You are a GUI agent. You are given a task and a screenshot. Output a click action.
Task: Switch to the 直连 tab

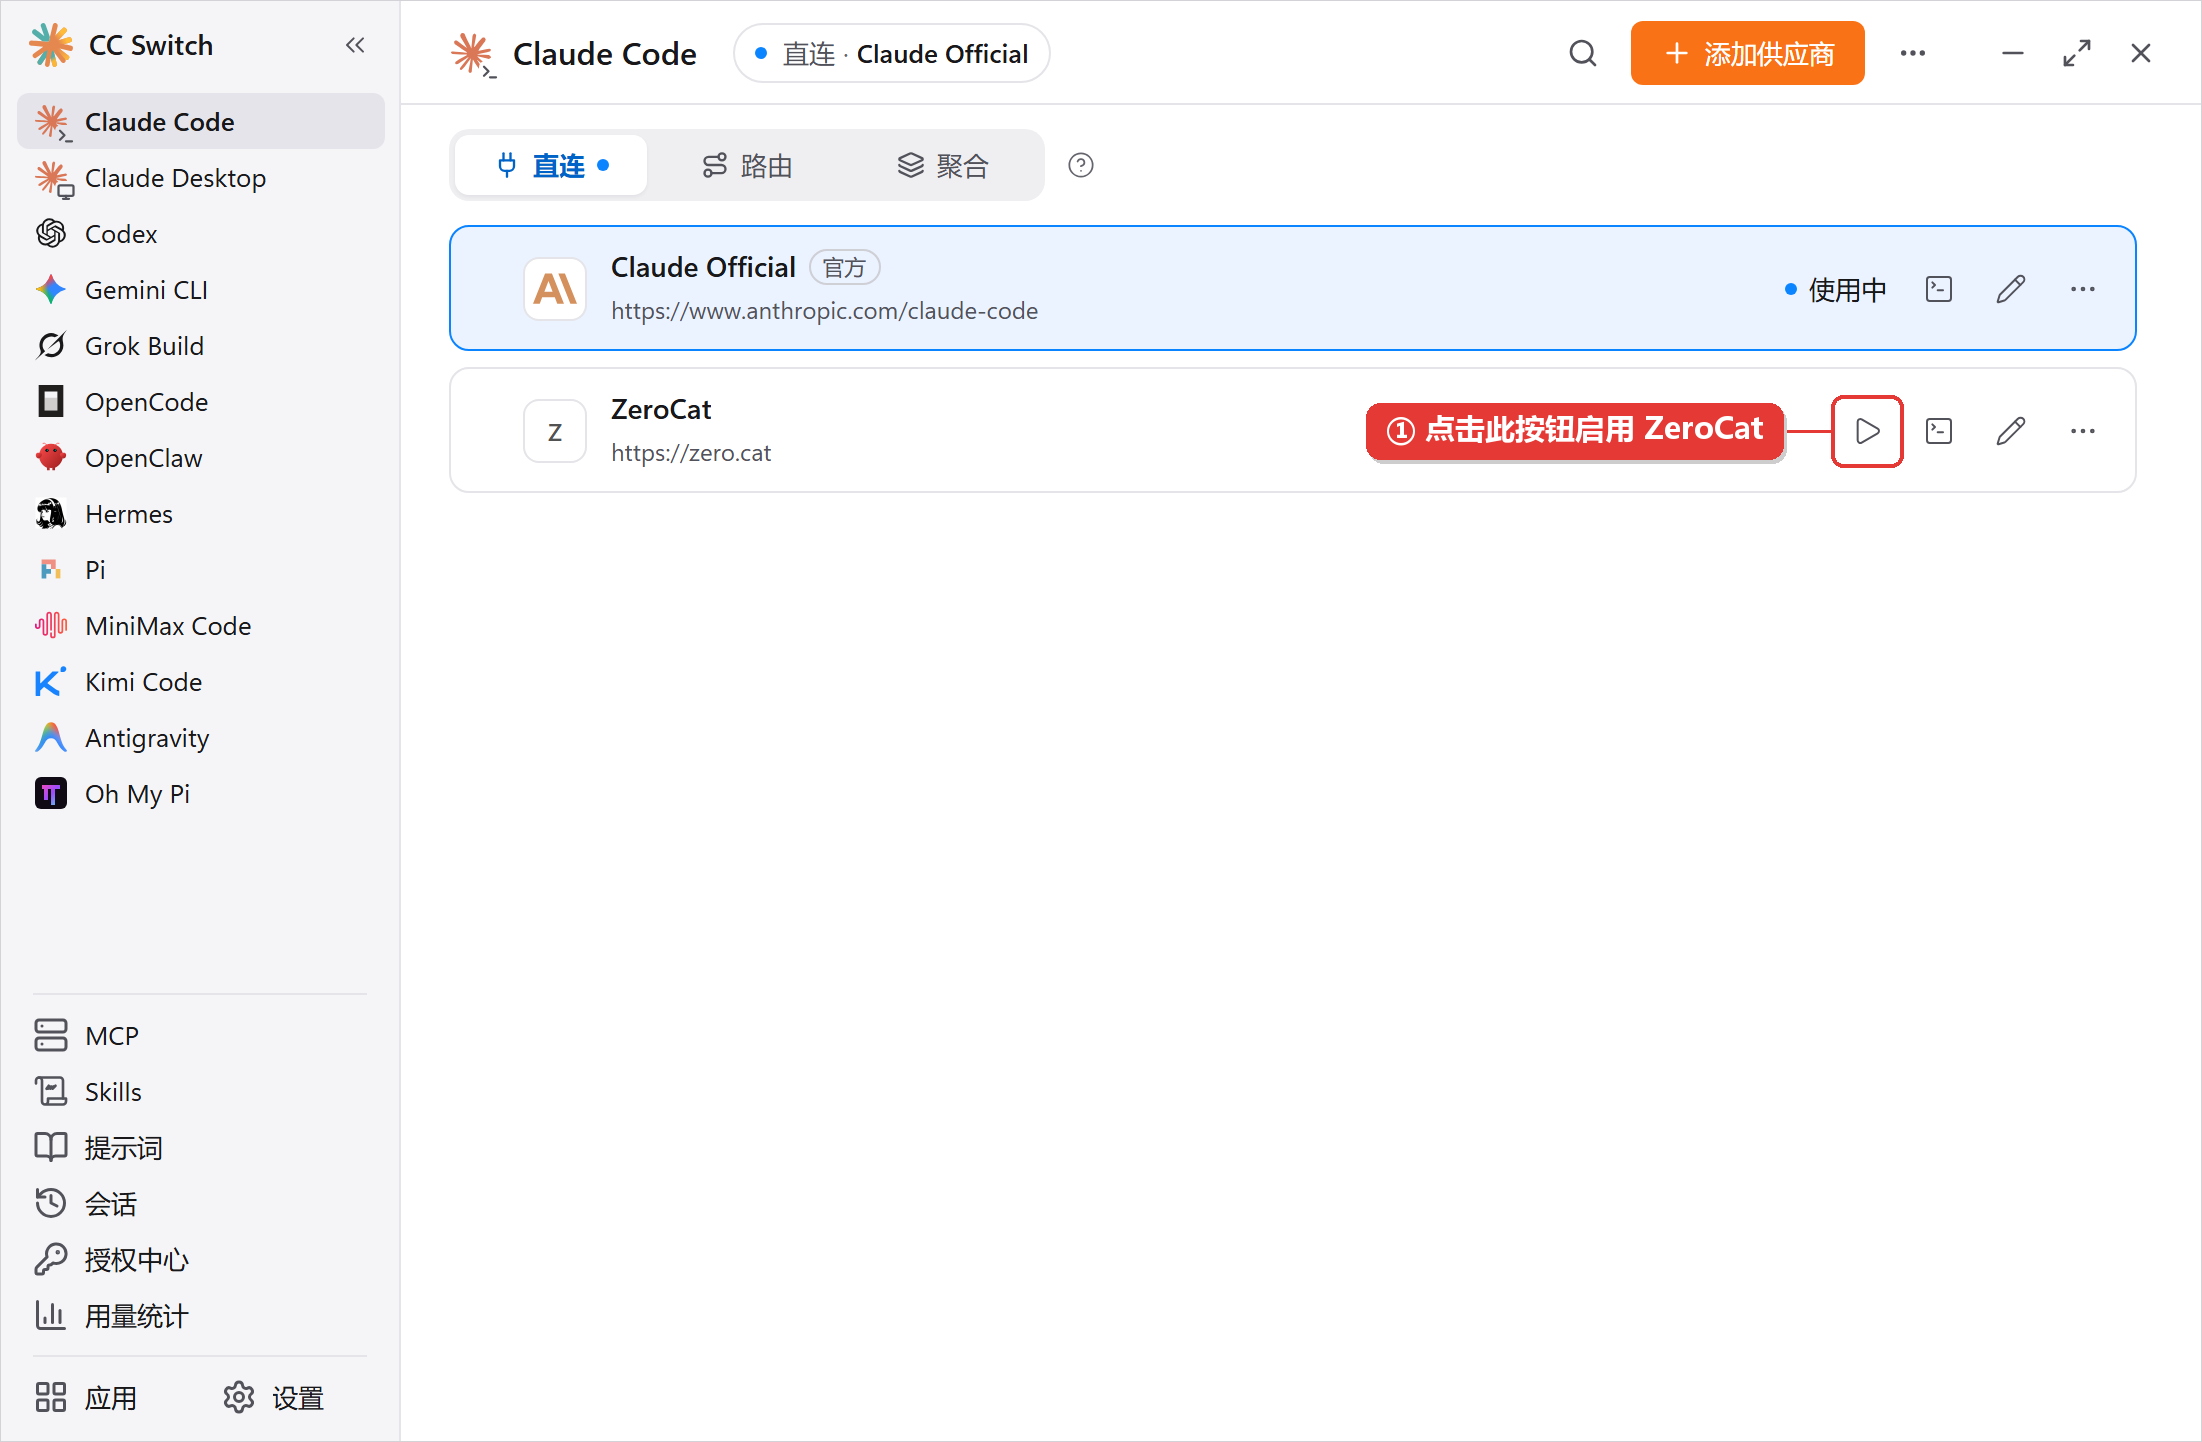[x=552, y=165]
